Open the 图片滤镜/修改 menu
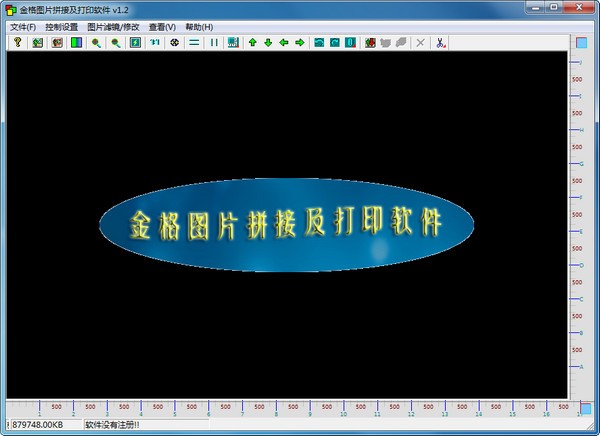The height and width of the screenshot is (436, 600). [113, 26]
